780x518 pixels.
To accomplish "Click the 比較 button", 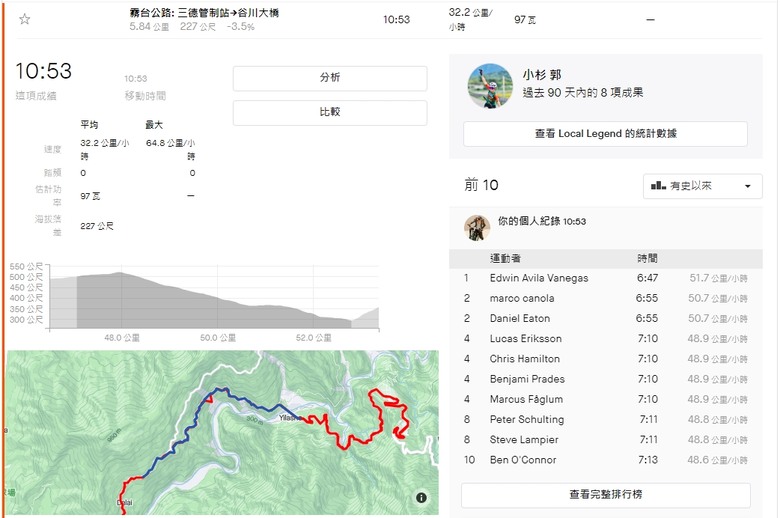I will click(330, 112).
